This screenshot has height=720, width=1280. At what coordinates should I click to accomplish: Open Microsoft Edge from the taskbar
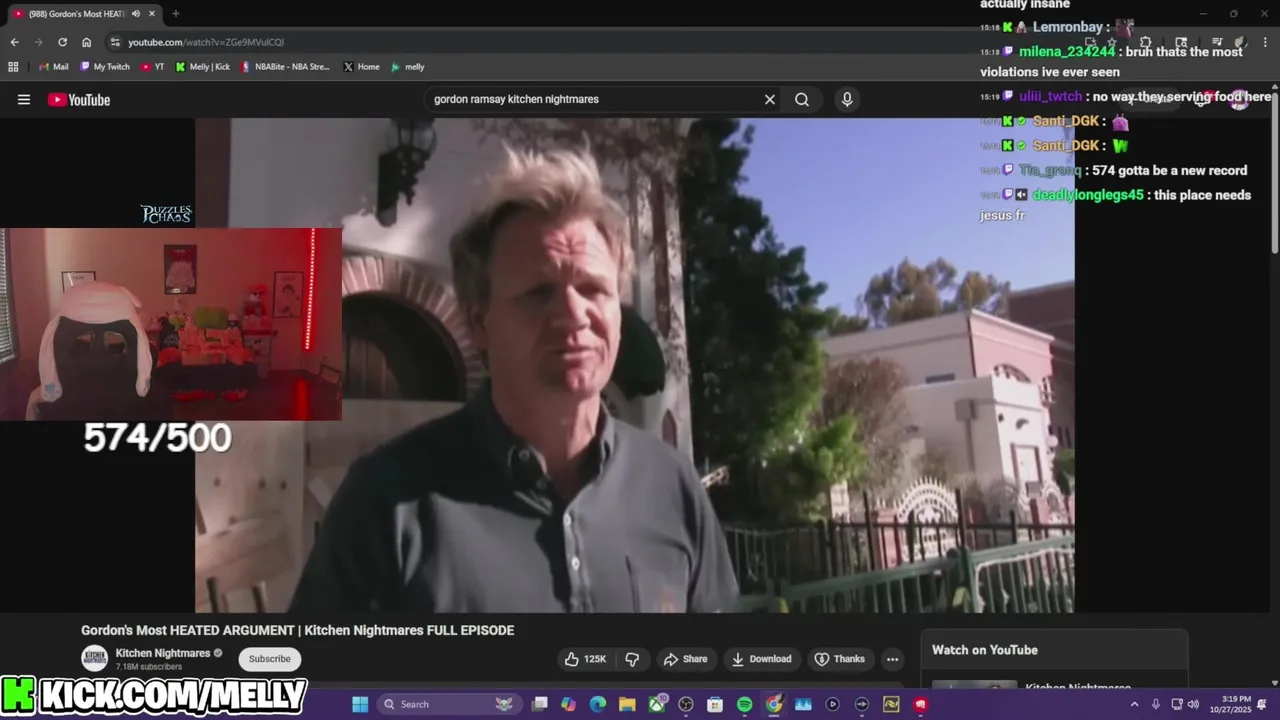click(x=598, y=704)
